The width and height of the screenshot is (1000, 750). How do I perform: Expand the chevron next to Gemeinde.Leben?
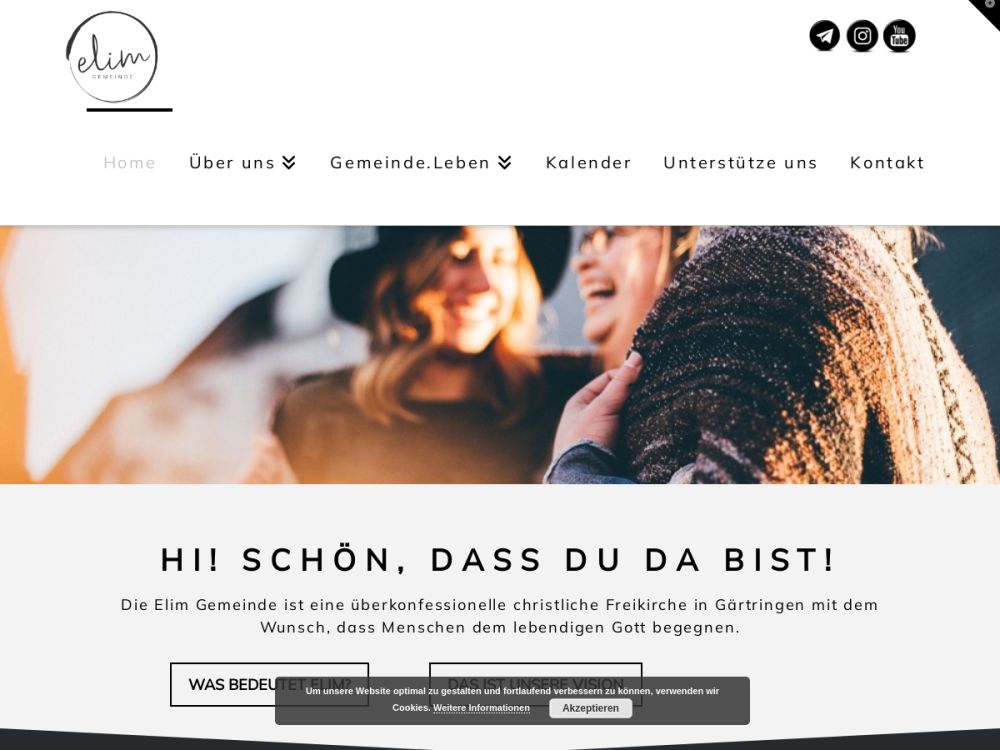(x=505, y=163)
